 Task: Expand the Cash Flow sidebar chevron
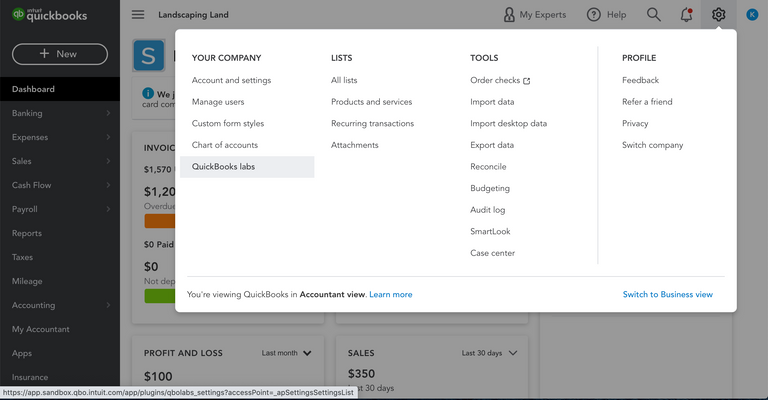coord(108,185)
